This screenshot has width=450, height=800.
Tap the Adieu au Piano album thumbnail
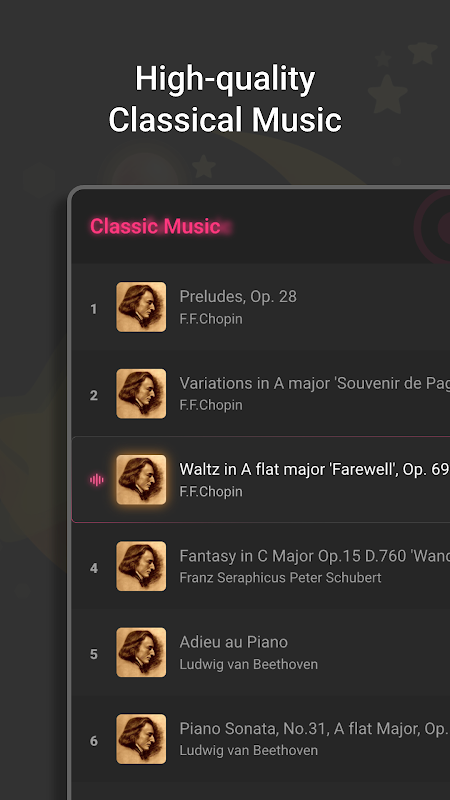[x=141, y=653]
